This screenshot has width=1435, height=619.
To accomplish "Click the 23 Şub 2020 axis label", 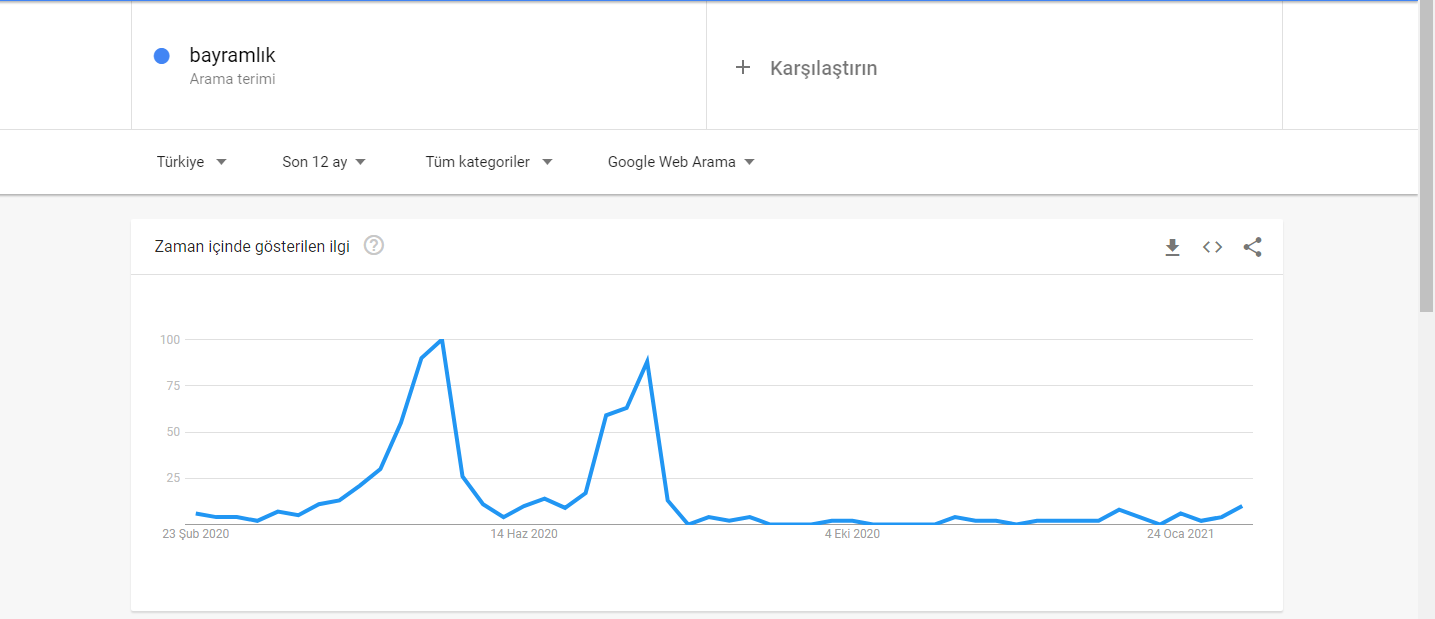I will [x=196, y=534].
